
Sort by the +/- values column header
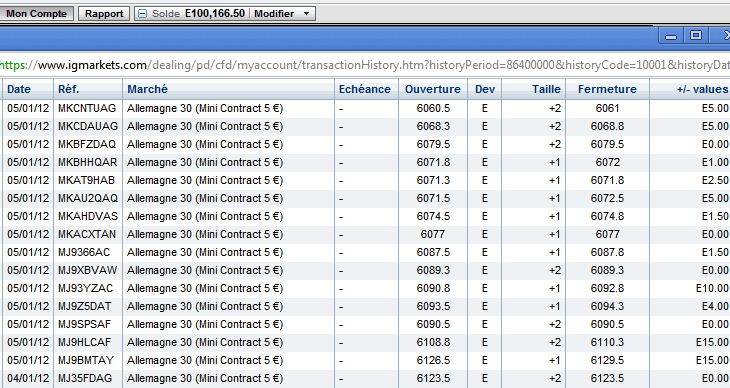click(x=690, y=89)
